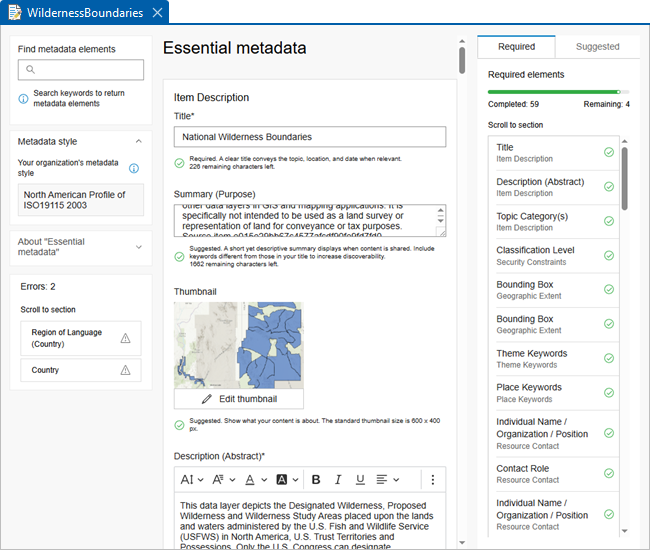650x550 pixels.
Task: Click scroll down arrow of required list
Action: click(x=625, y=531)
